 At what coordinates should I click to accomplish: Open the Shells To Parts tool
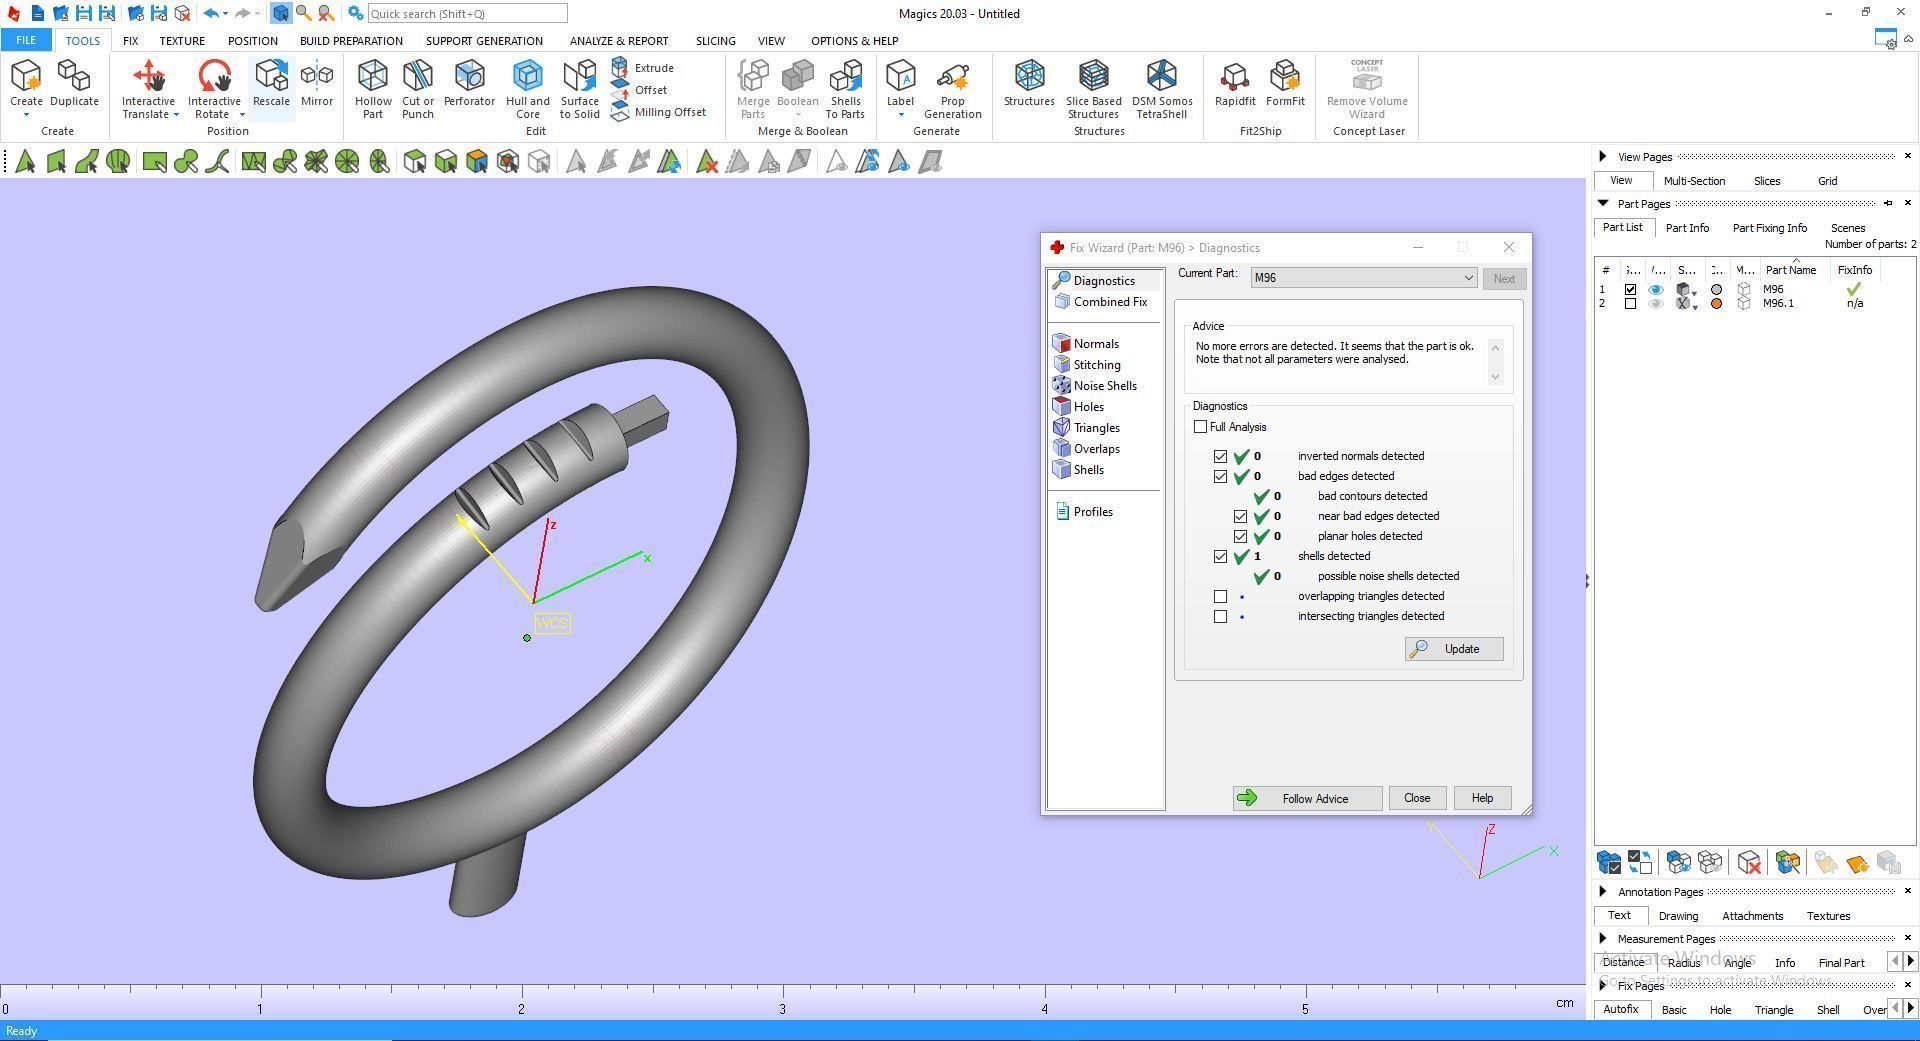[845, 89]
